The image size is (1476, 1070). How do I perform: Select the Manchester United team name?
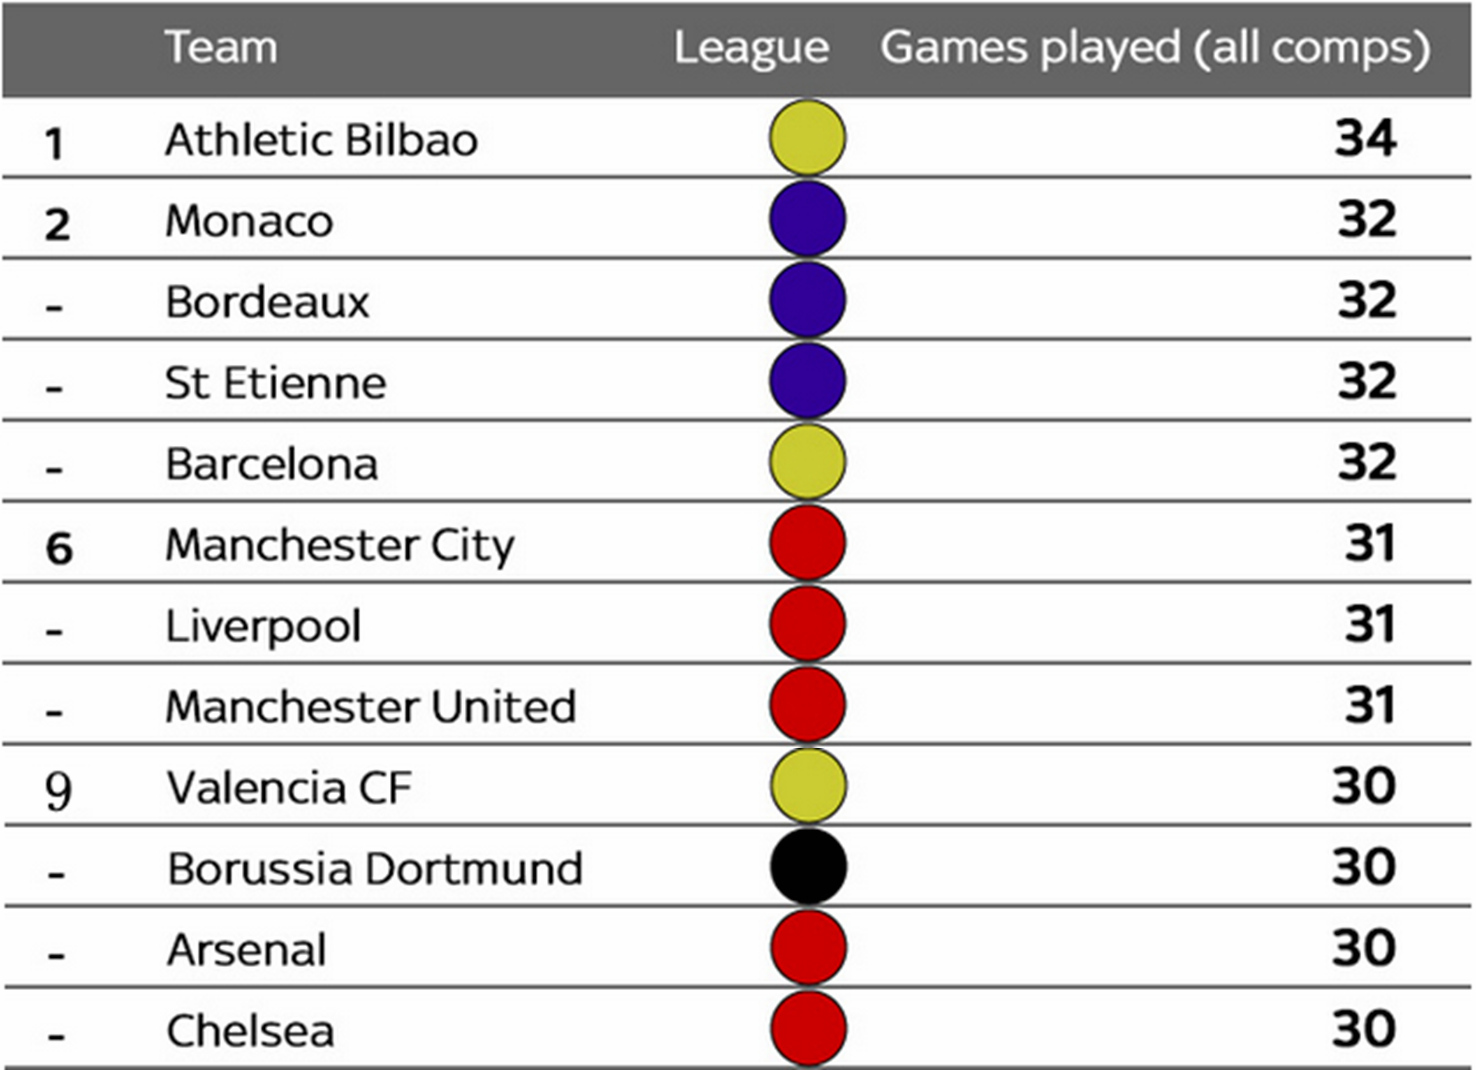(x=370, y=707)
